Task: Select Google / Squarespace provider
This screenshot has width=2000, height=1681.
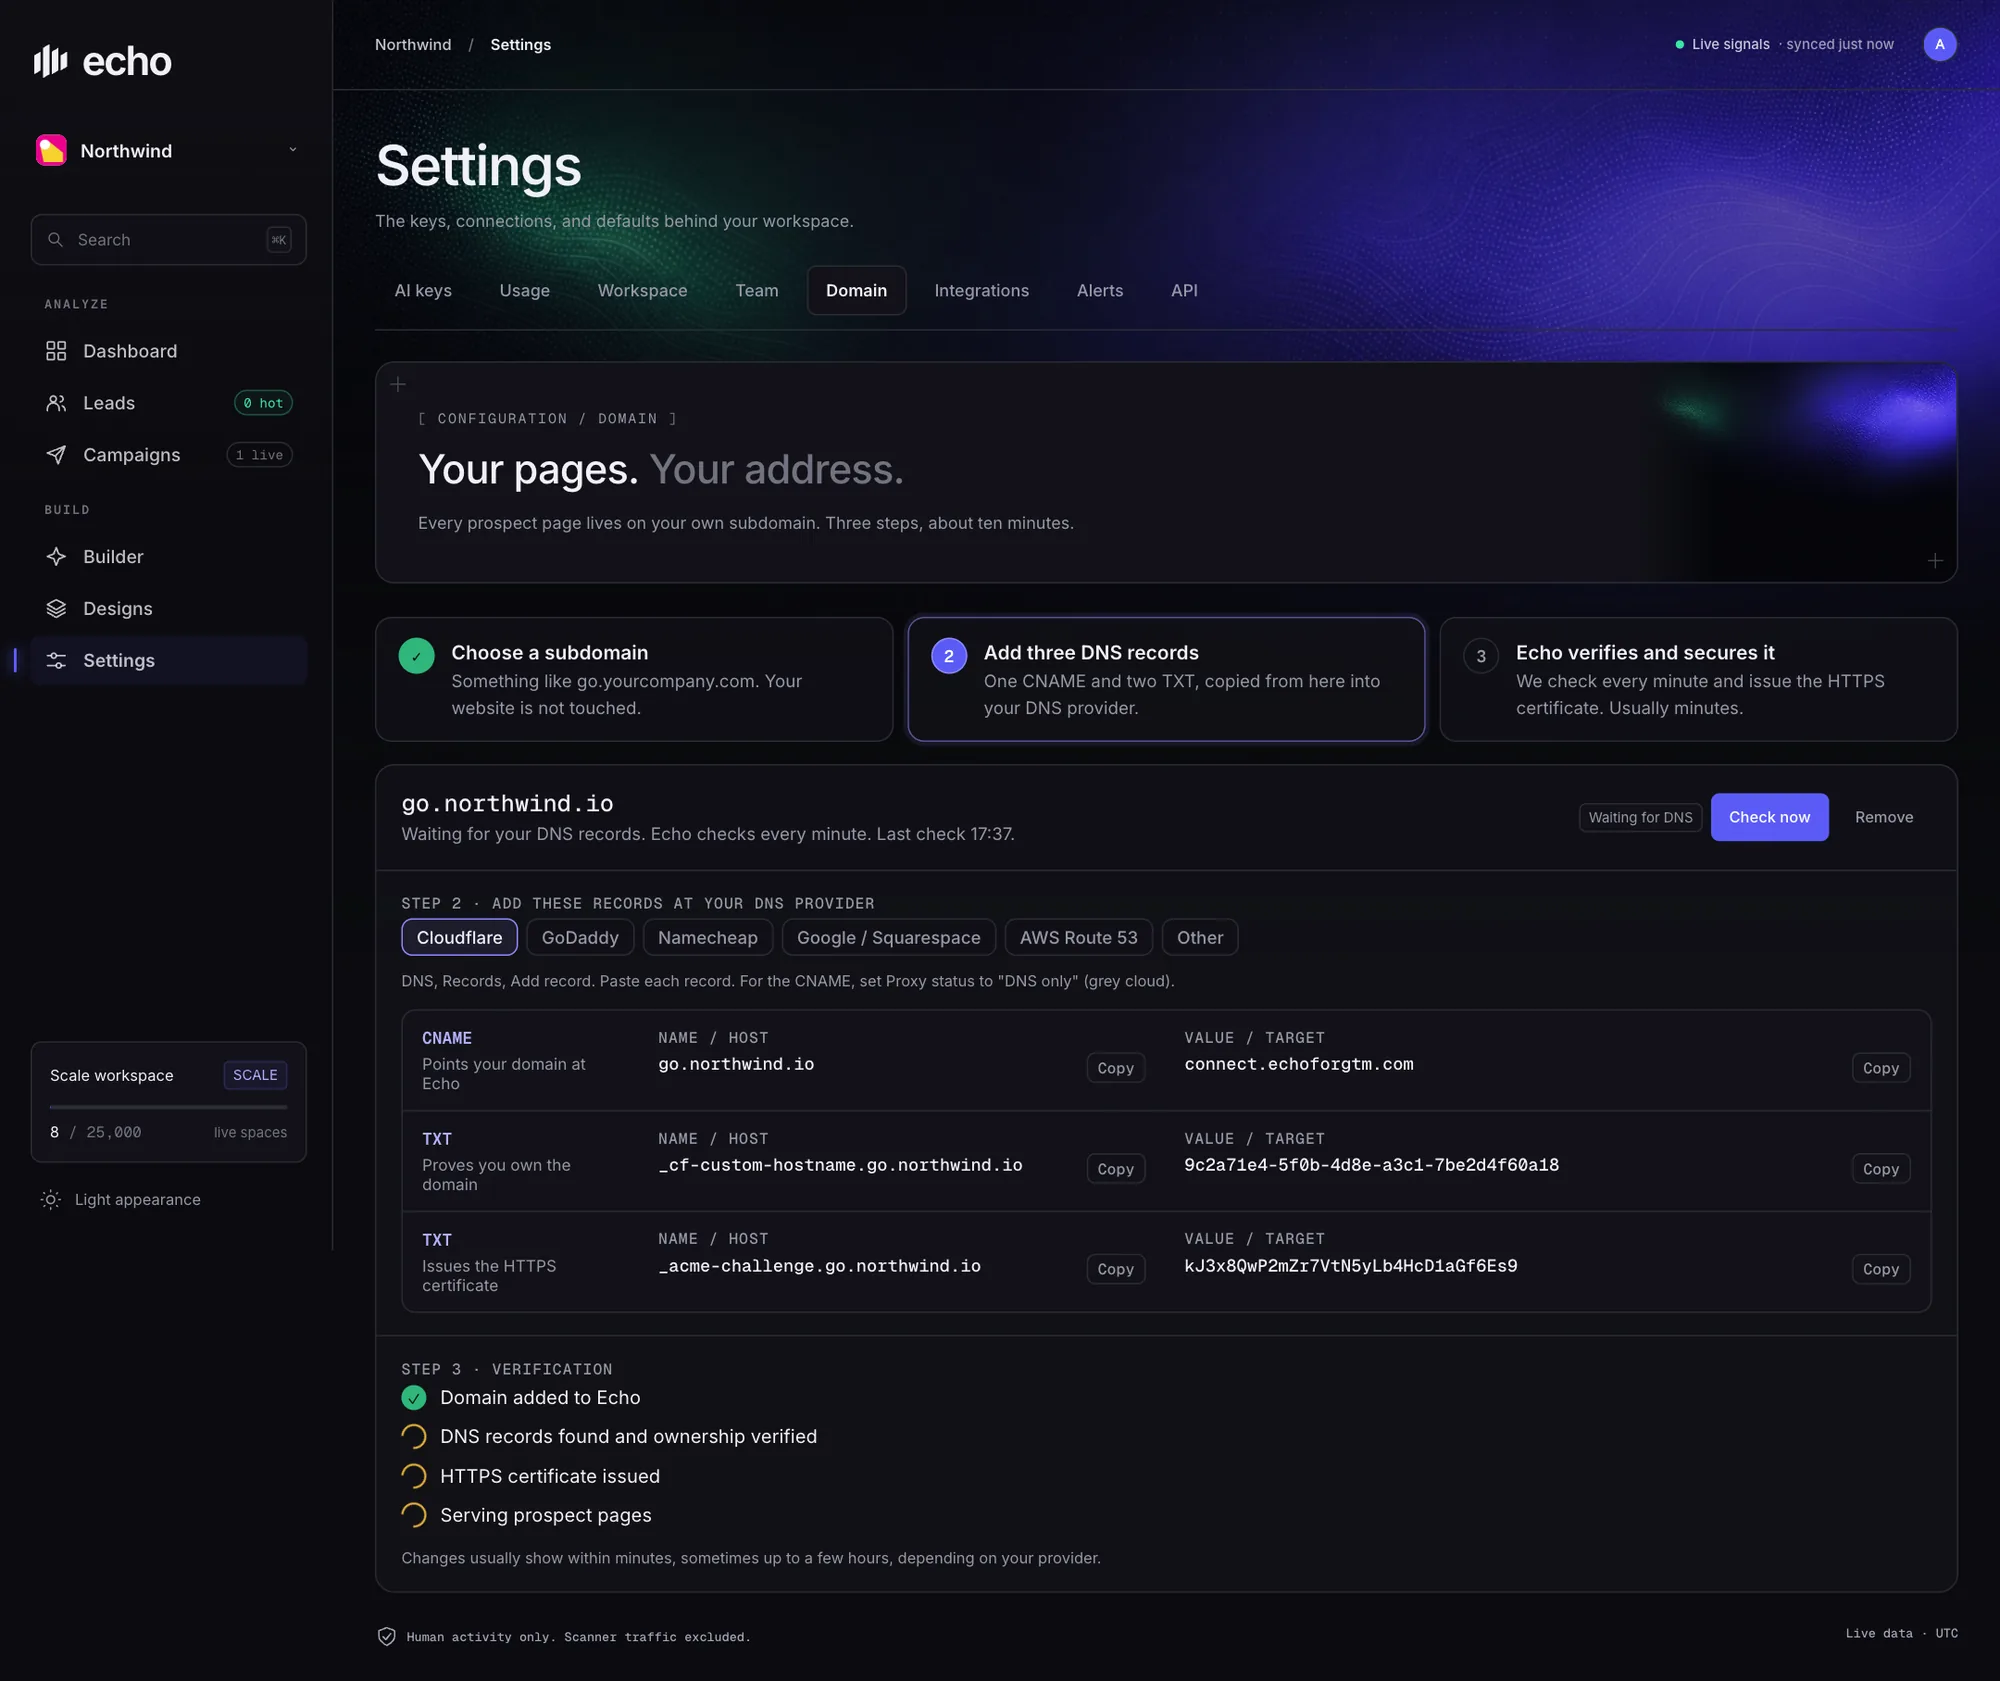Action: click(889, 937)
